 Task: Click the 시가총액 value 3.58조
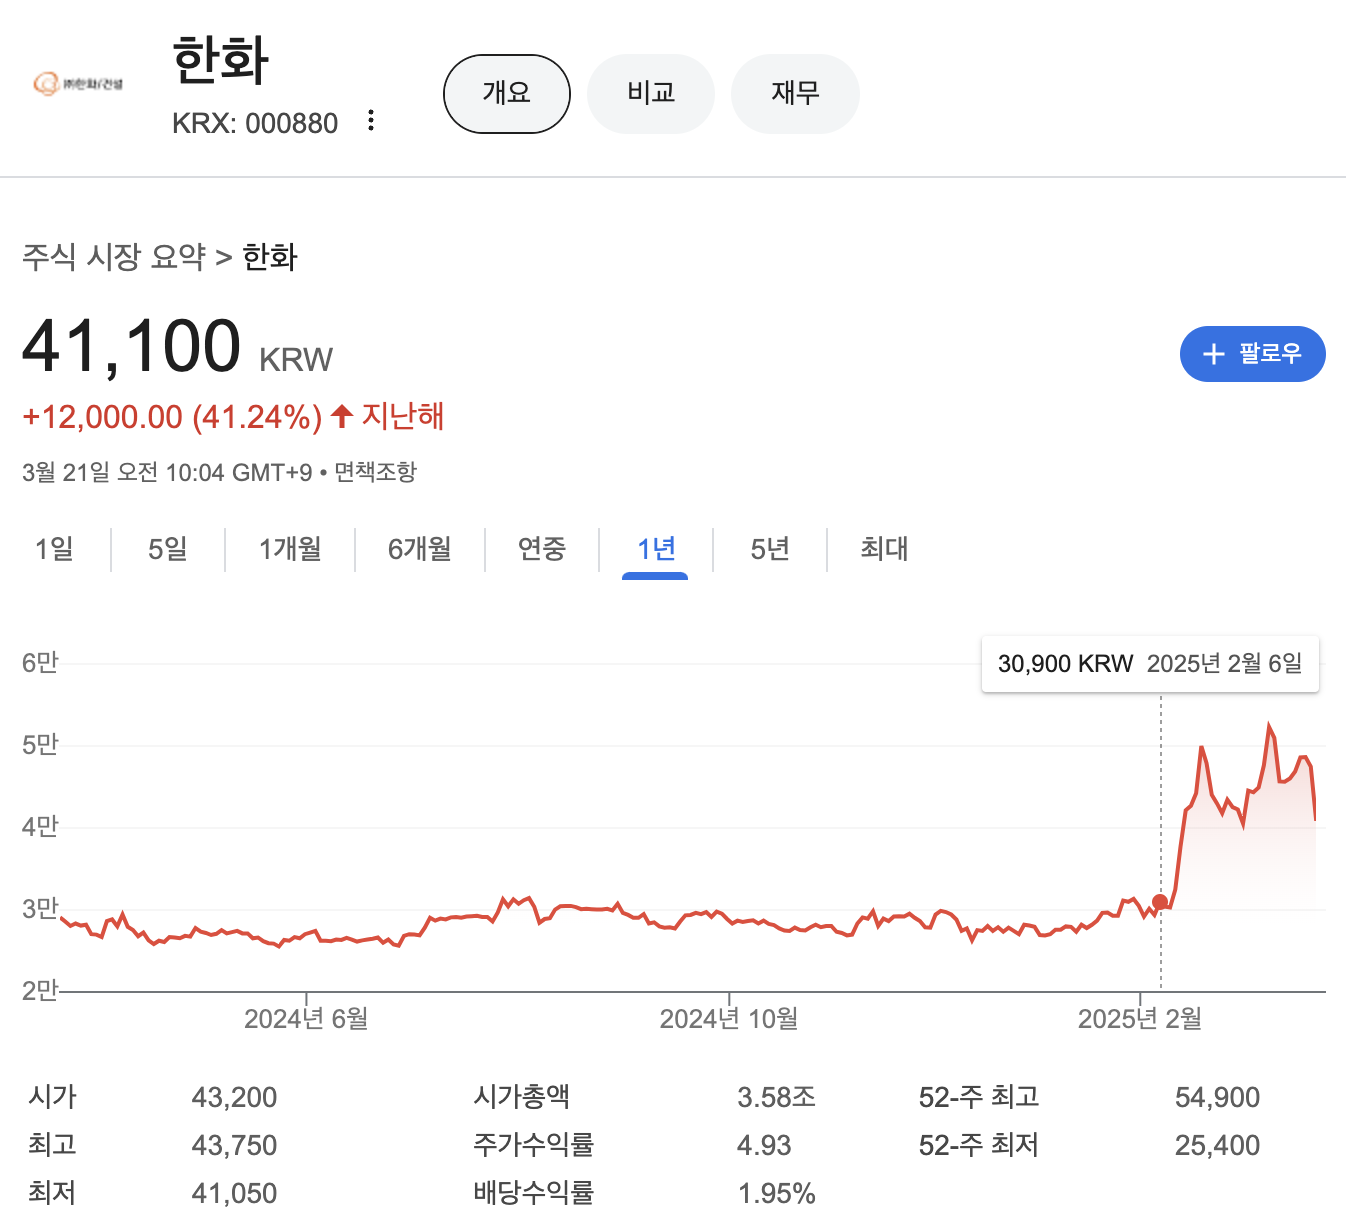[777, 1097]
